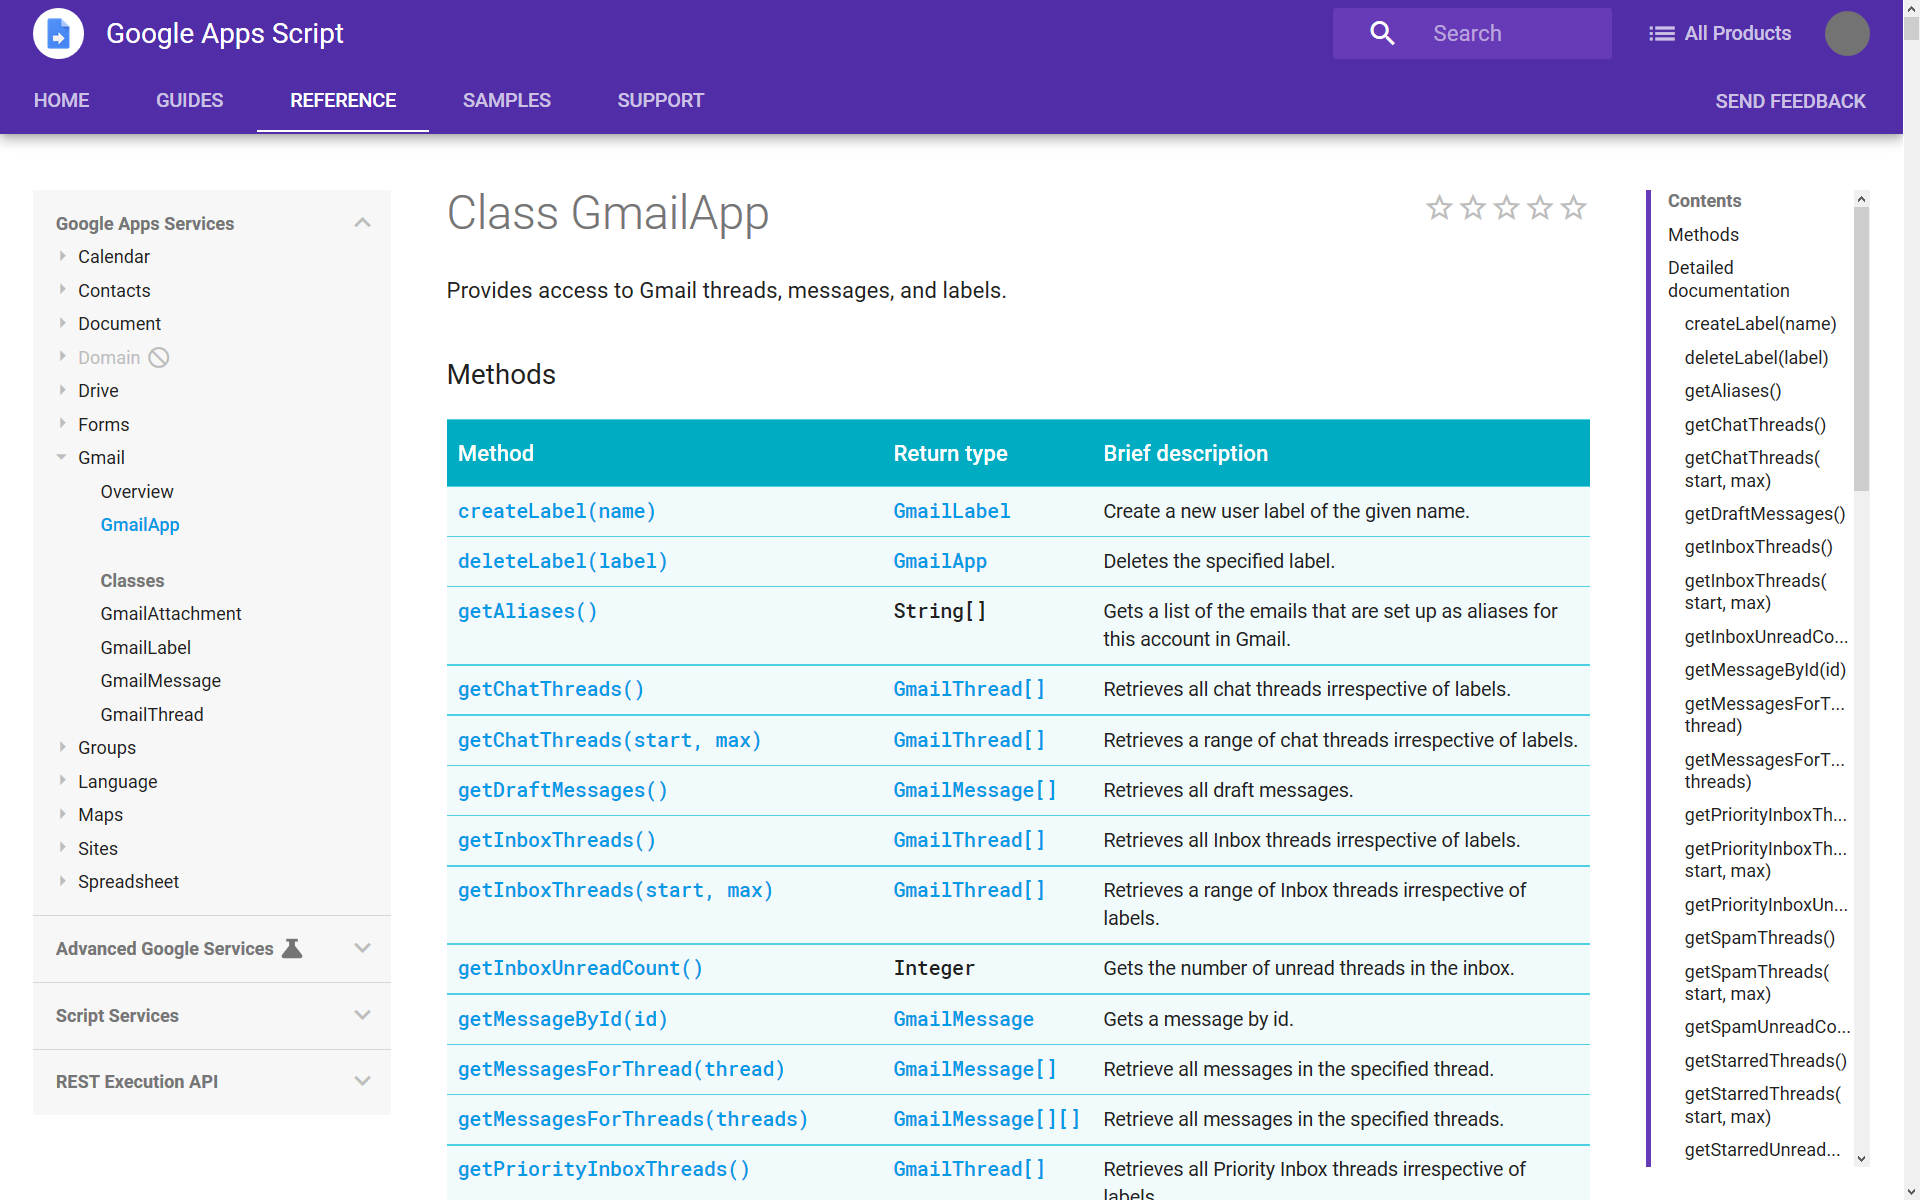Rate the page one star
This screenshot has width=1920, height=1200.
1439,207
